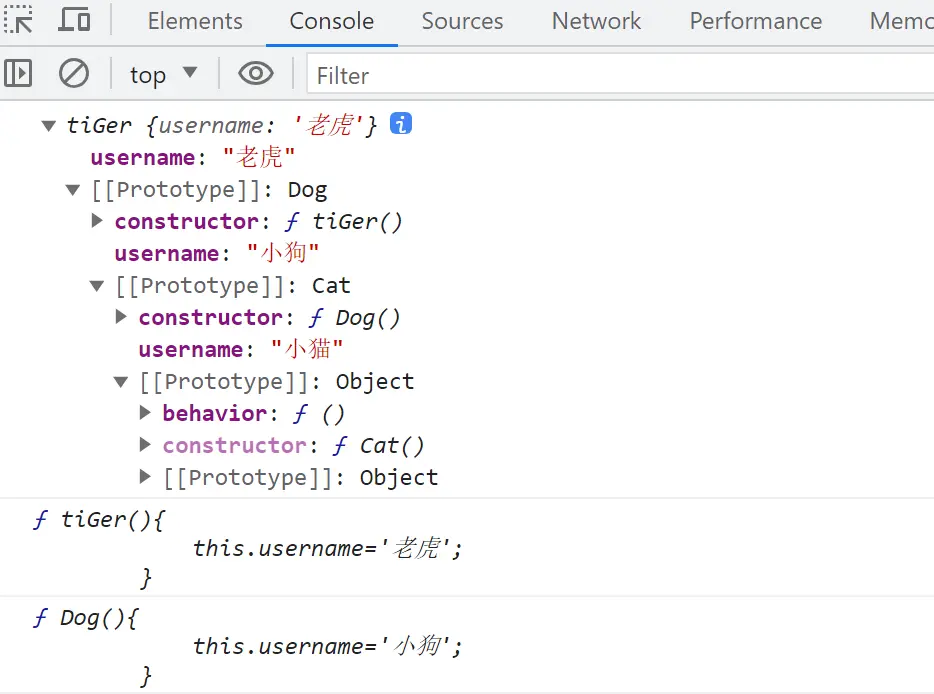Click the username: "小狗" property row
This screenshot has width=934, height=694.
tap(217, 254)
